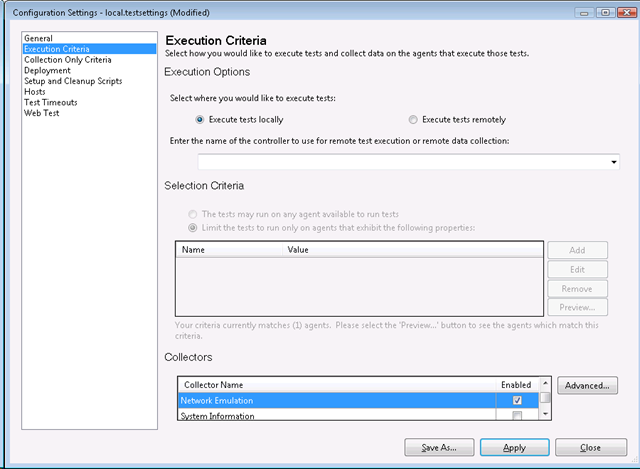Click the Close button at bottom
The height and width of the screenshot is (469, 640).
pyautogui.click(x=591, y=447)
